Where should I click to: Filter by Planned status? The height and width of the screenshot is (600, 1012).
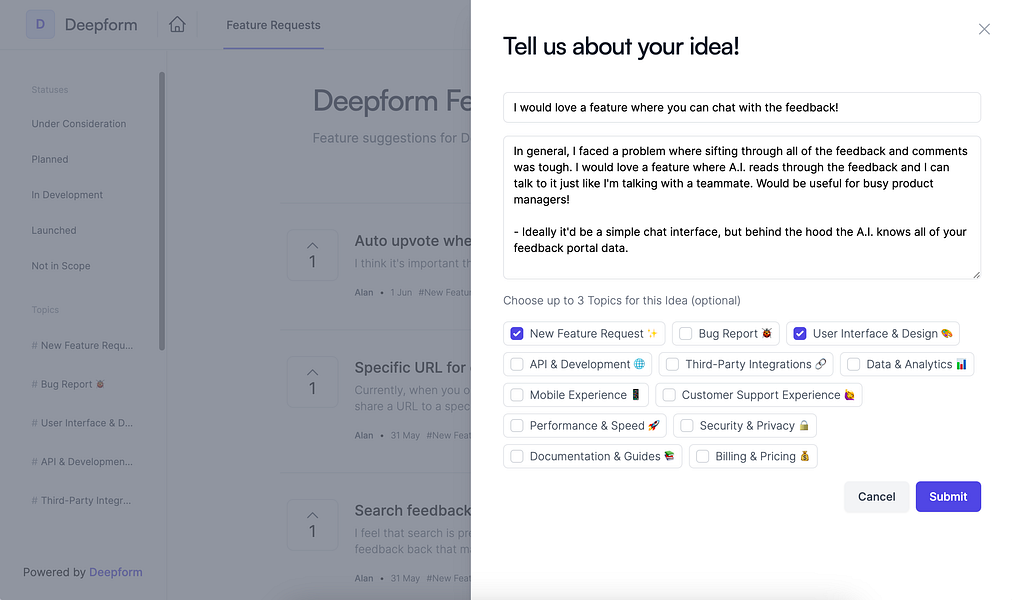50,159
